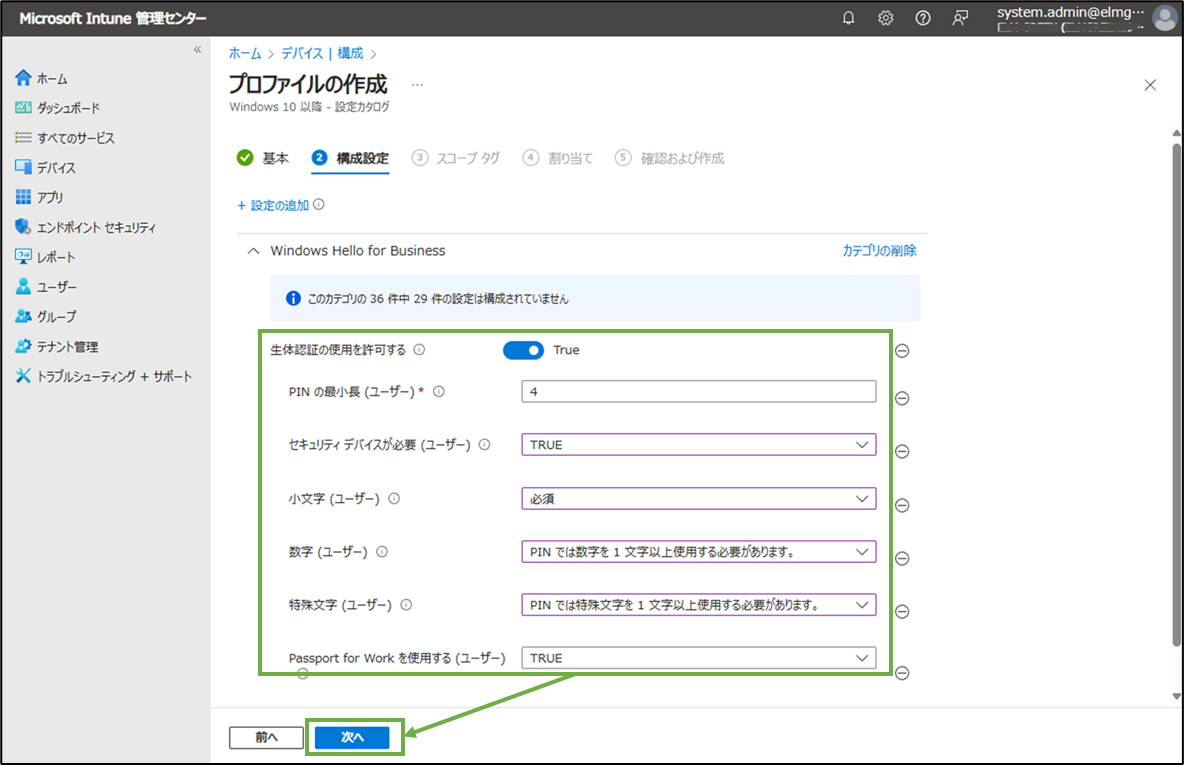Click the 前へ button

tap(266, 737)
